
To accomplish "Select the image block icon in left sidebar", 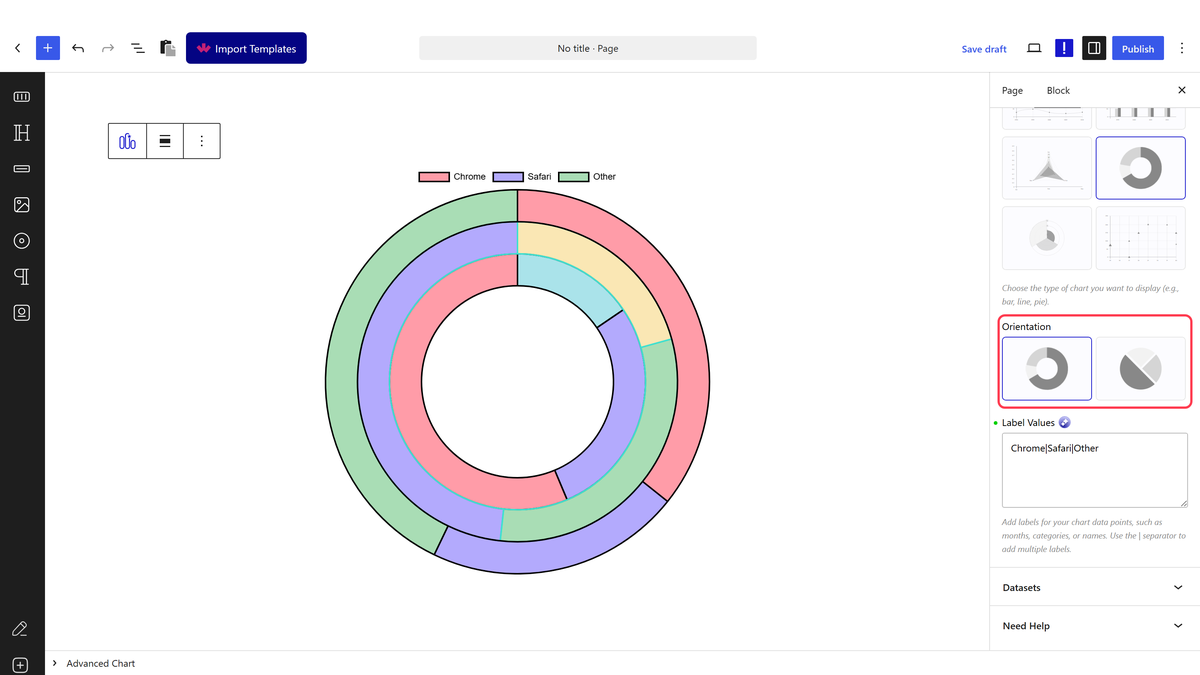I will click(x=22, y=205).
